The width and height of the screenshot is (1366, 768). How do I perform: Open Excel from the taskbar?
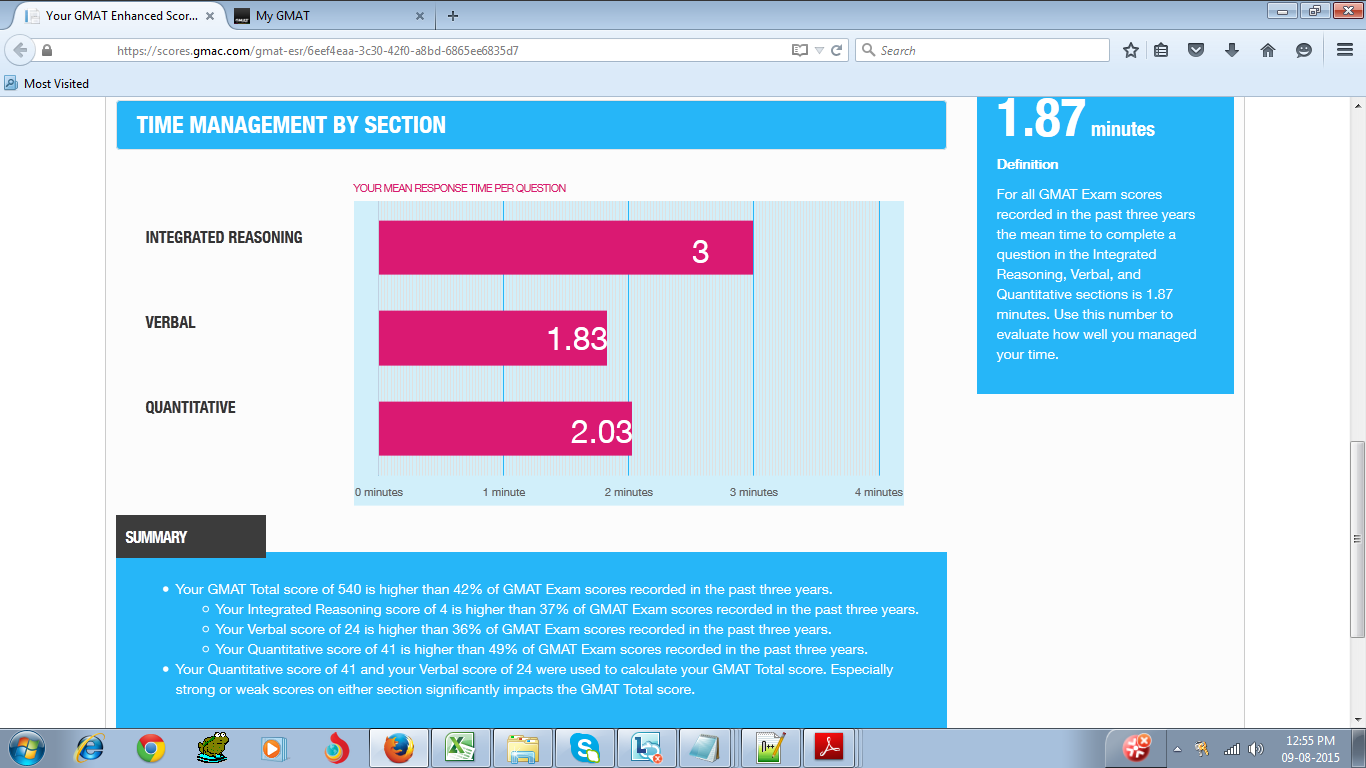coord(460,748)
